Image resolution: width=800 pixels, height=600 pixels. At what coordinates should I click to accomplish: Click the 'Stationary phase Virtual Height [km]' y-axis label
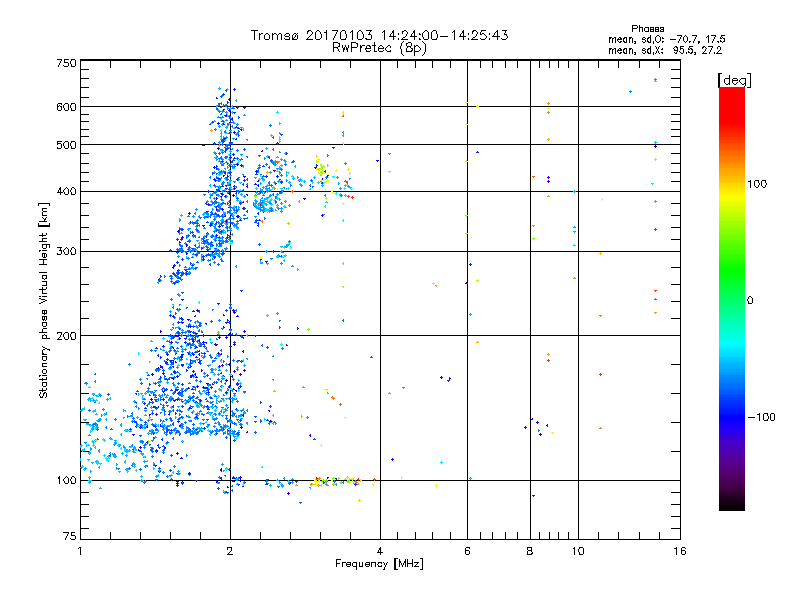[x=44, y=300]
